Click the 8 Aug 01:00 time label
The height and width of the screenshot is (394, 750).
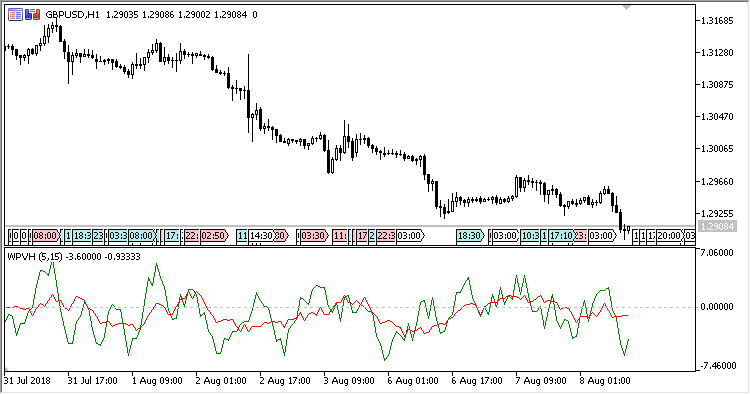click(x=605, y=381)
